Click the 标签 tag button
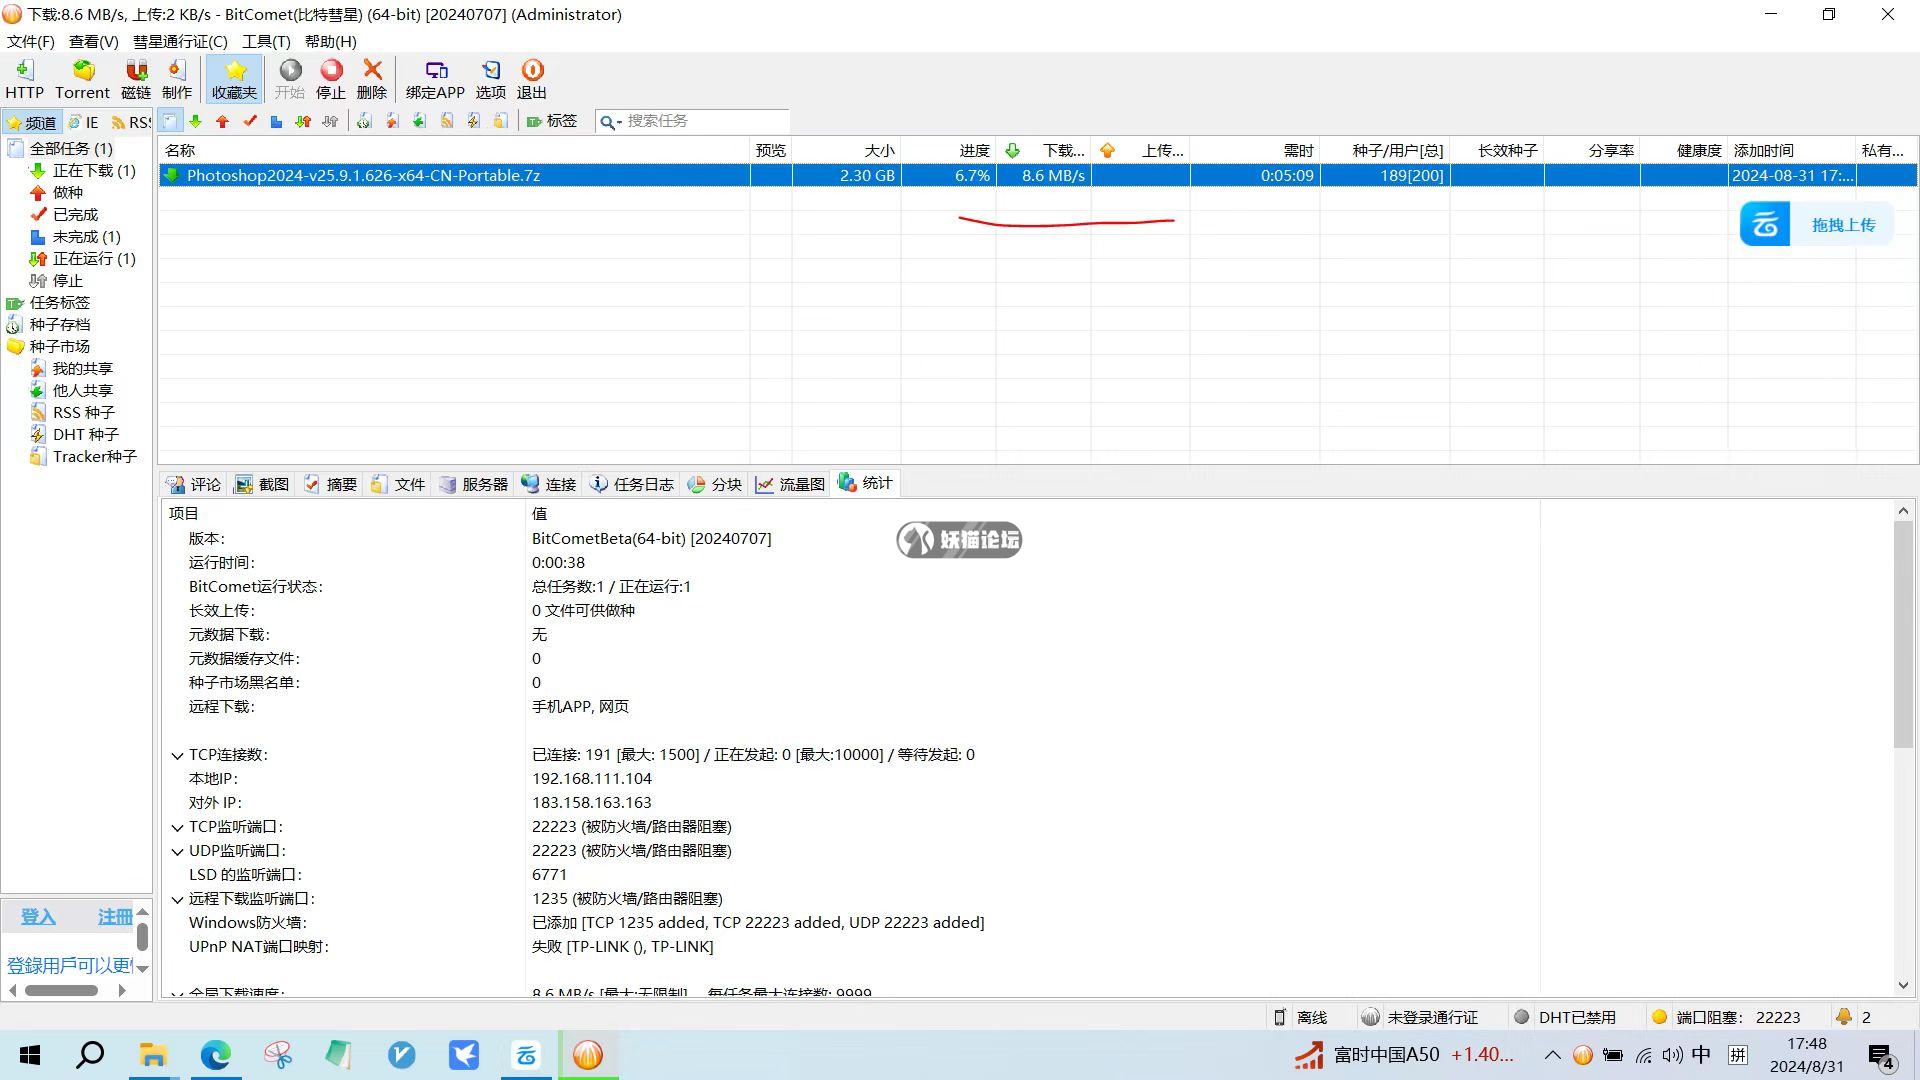Image resolution: width=1920 pixels, height=1080 pixels. 552,121
